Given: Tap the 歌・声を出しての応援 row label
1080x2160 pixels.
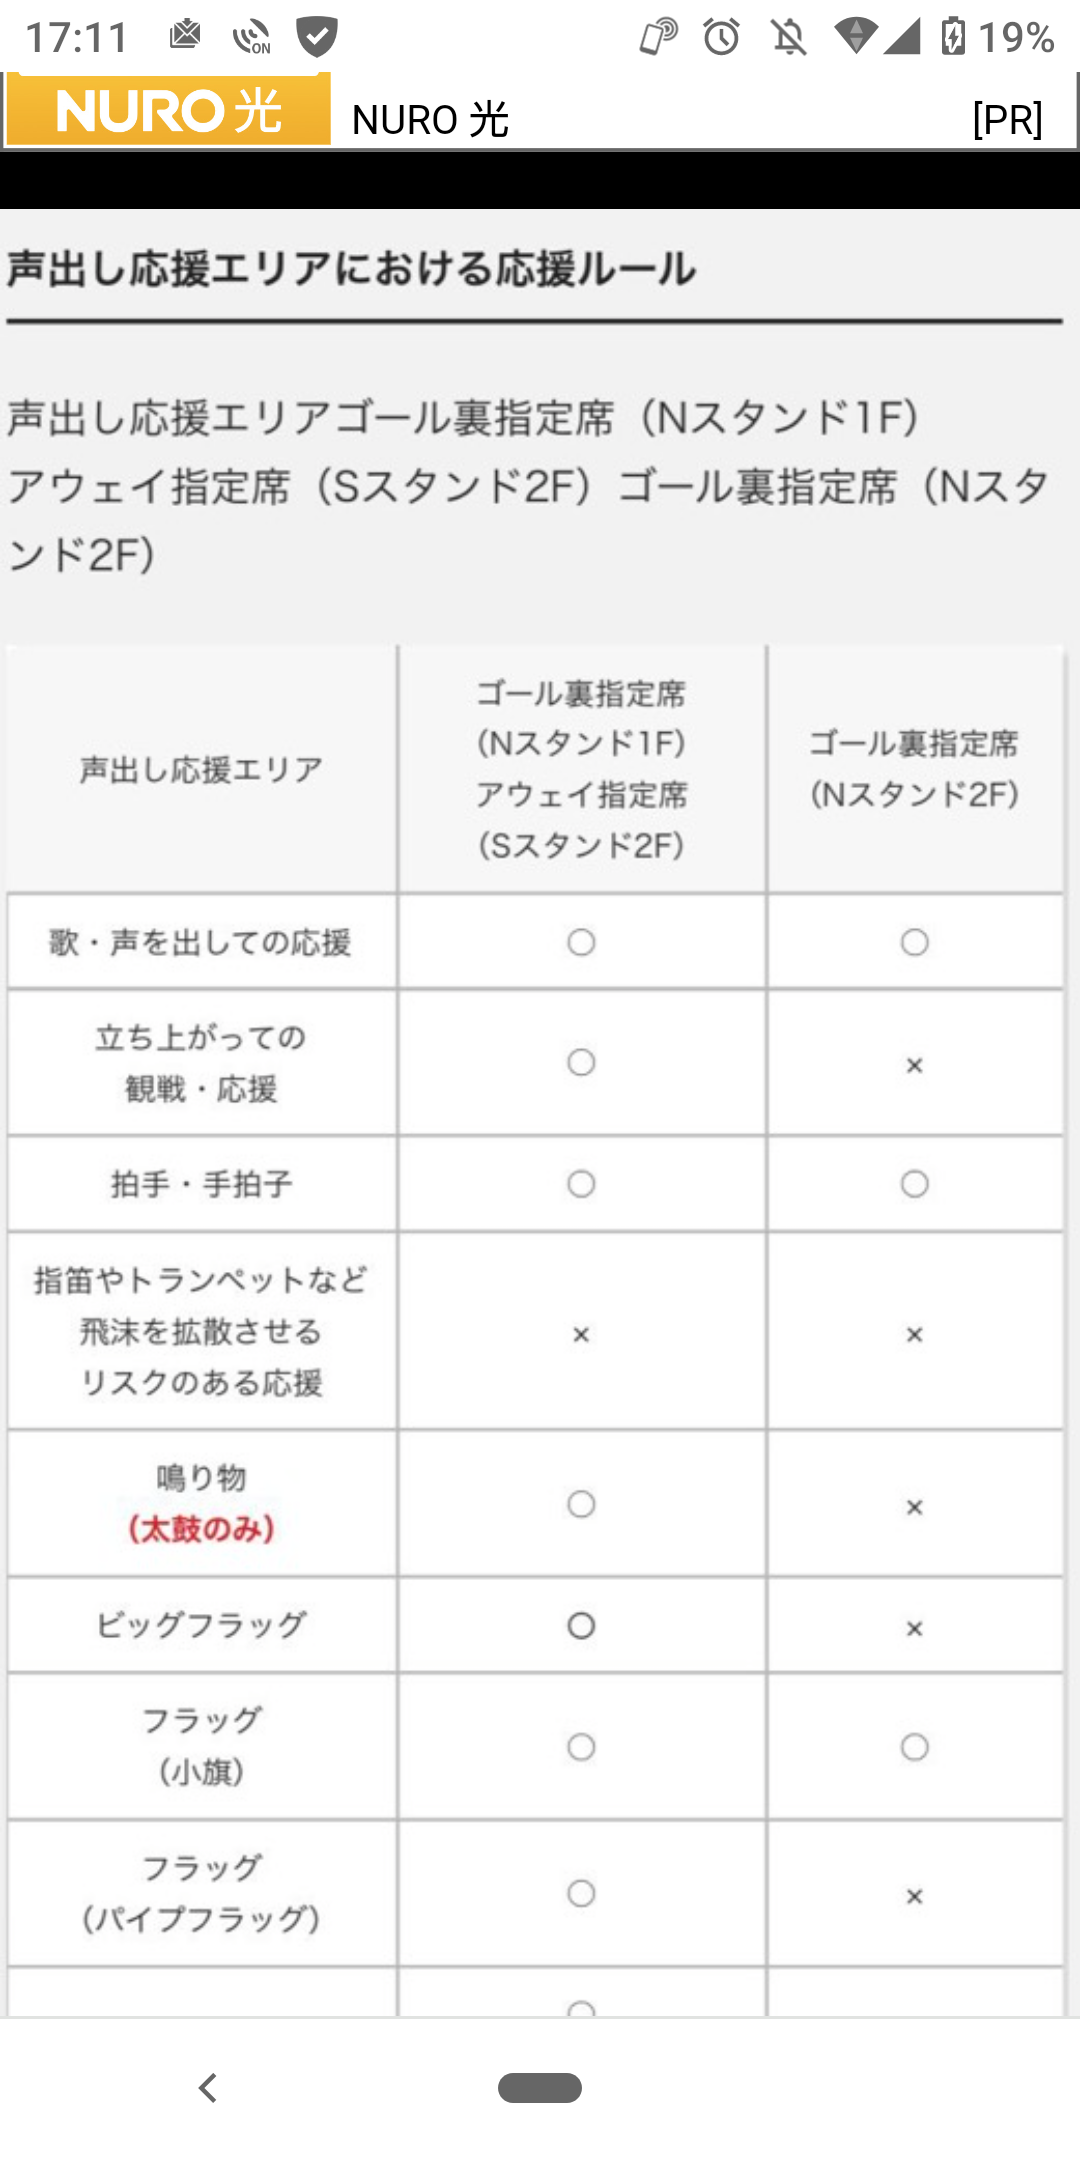Looking at the screenshot, I should [201, 941].
